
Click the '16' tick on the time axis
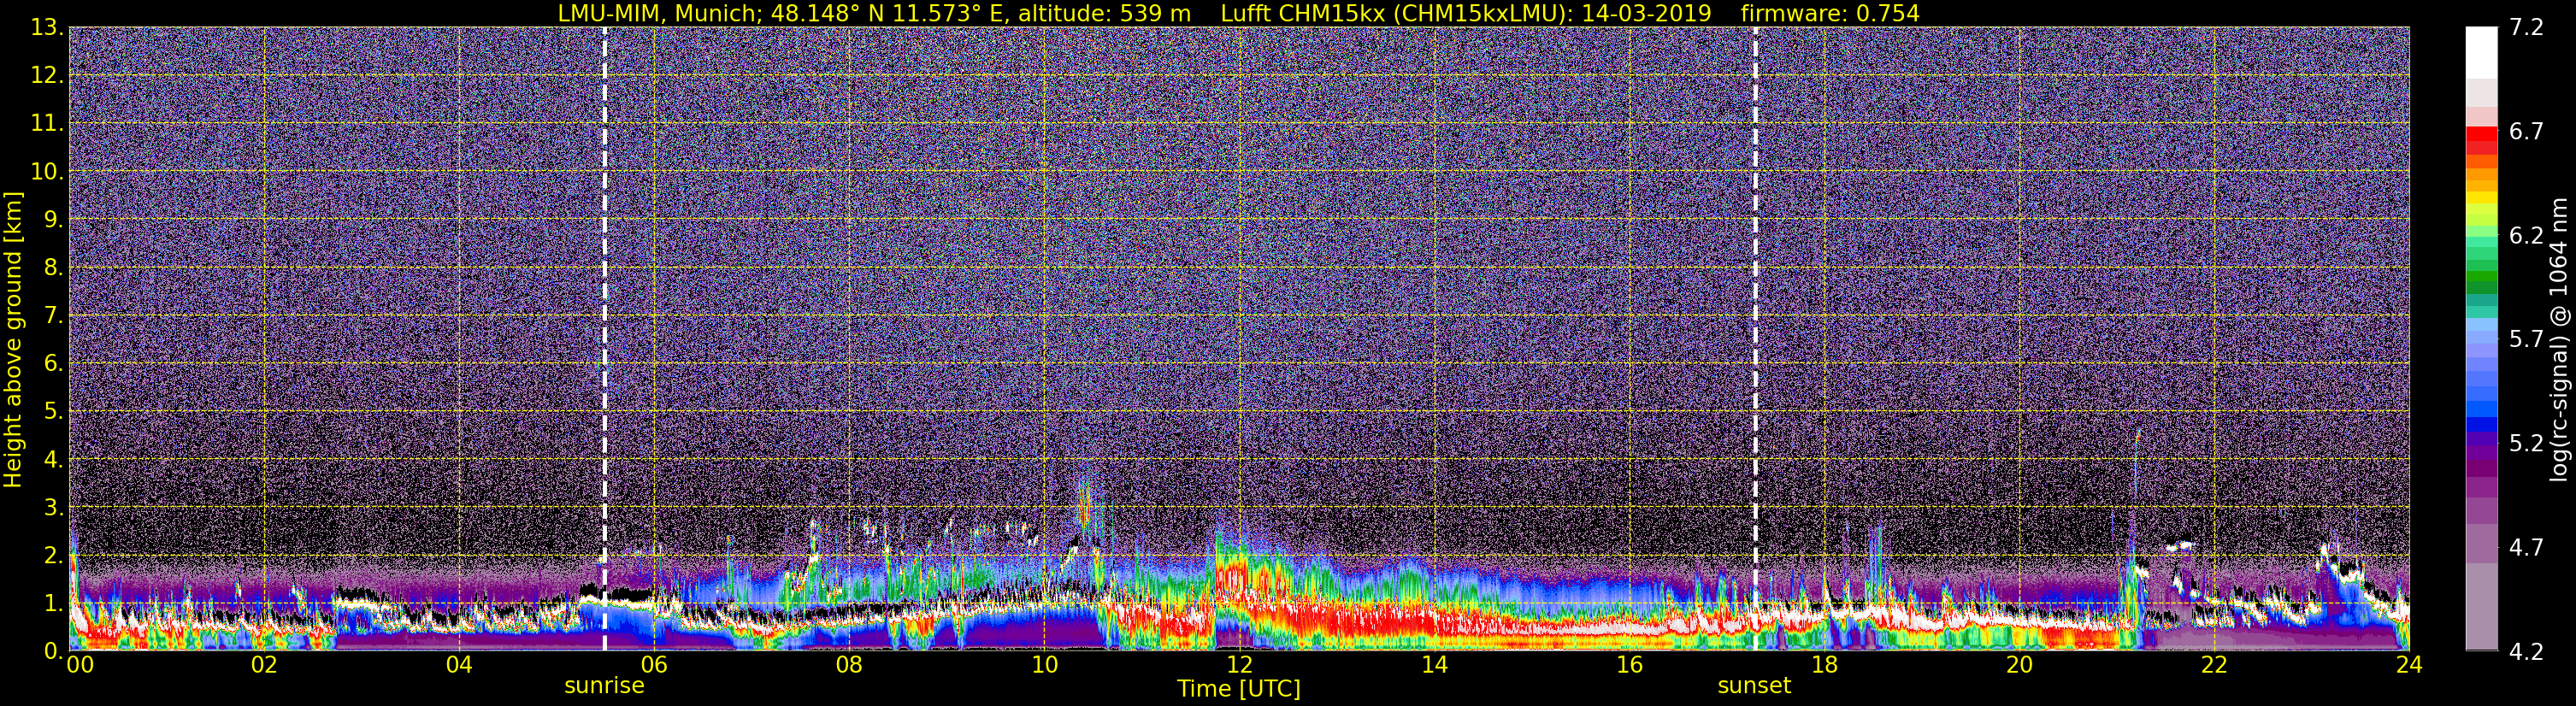(x=1629, y=666)
